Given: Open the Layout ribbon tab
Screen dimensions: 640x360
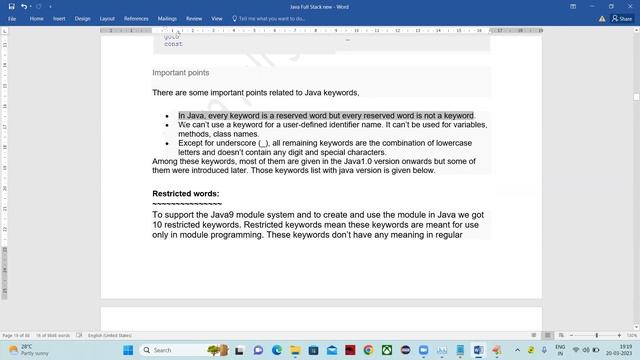Looking at the screenshot, I should coord(107,19).
